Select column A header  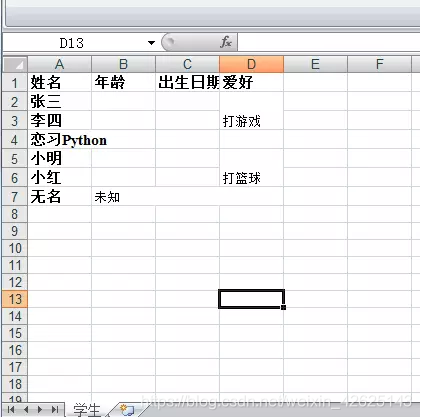pyautogui.click(x=59, y=64)
